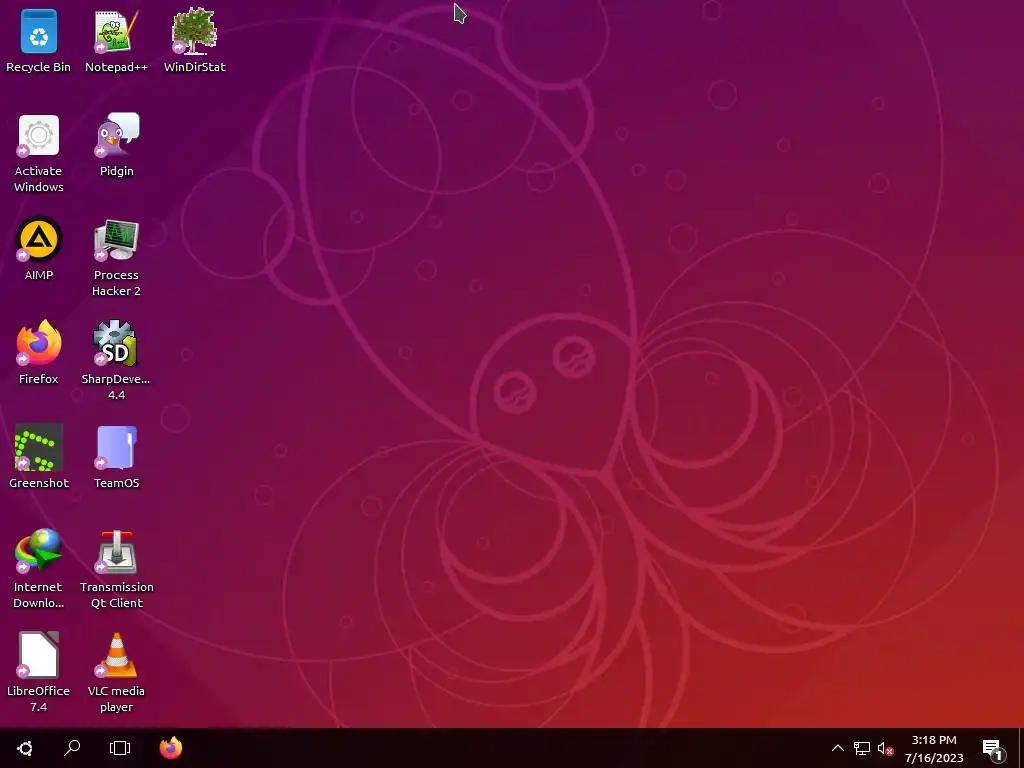Image resolution: width=1024 pixels, height=768 pixels.
Task: Open the notification center icon
Action: [x=993, y=749]
